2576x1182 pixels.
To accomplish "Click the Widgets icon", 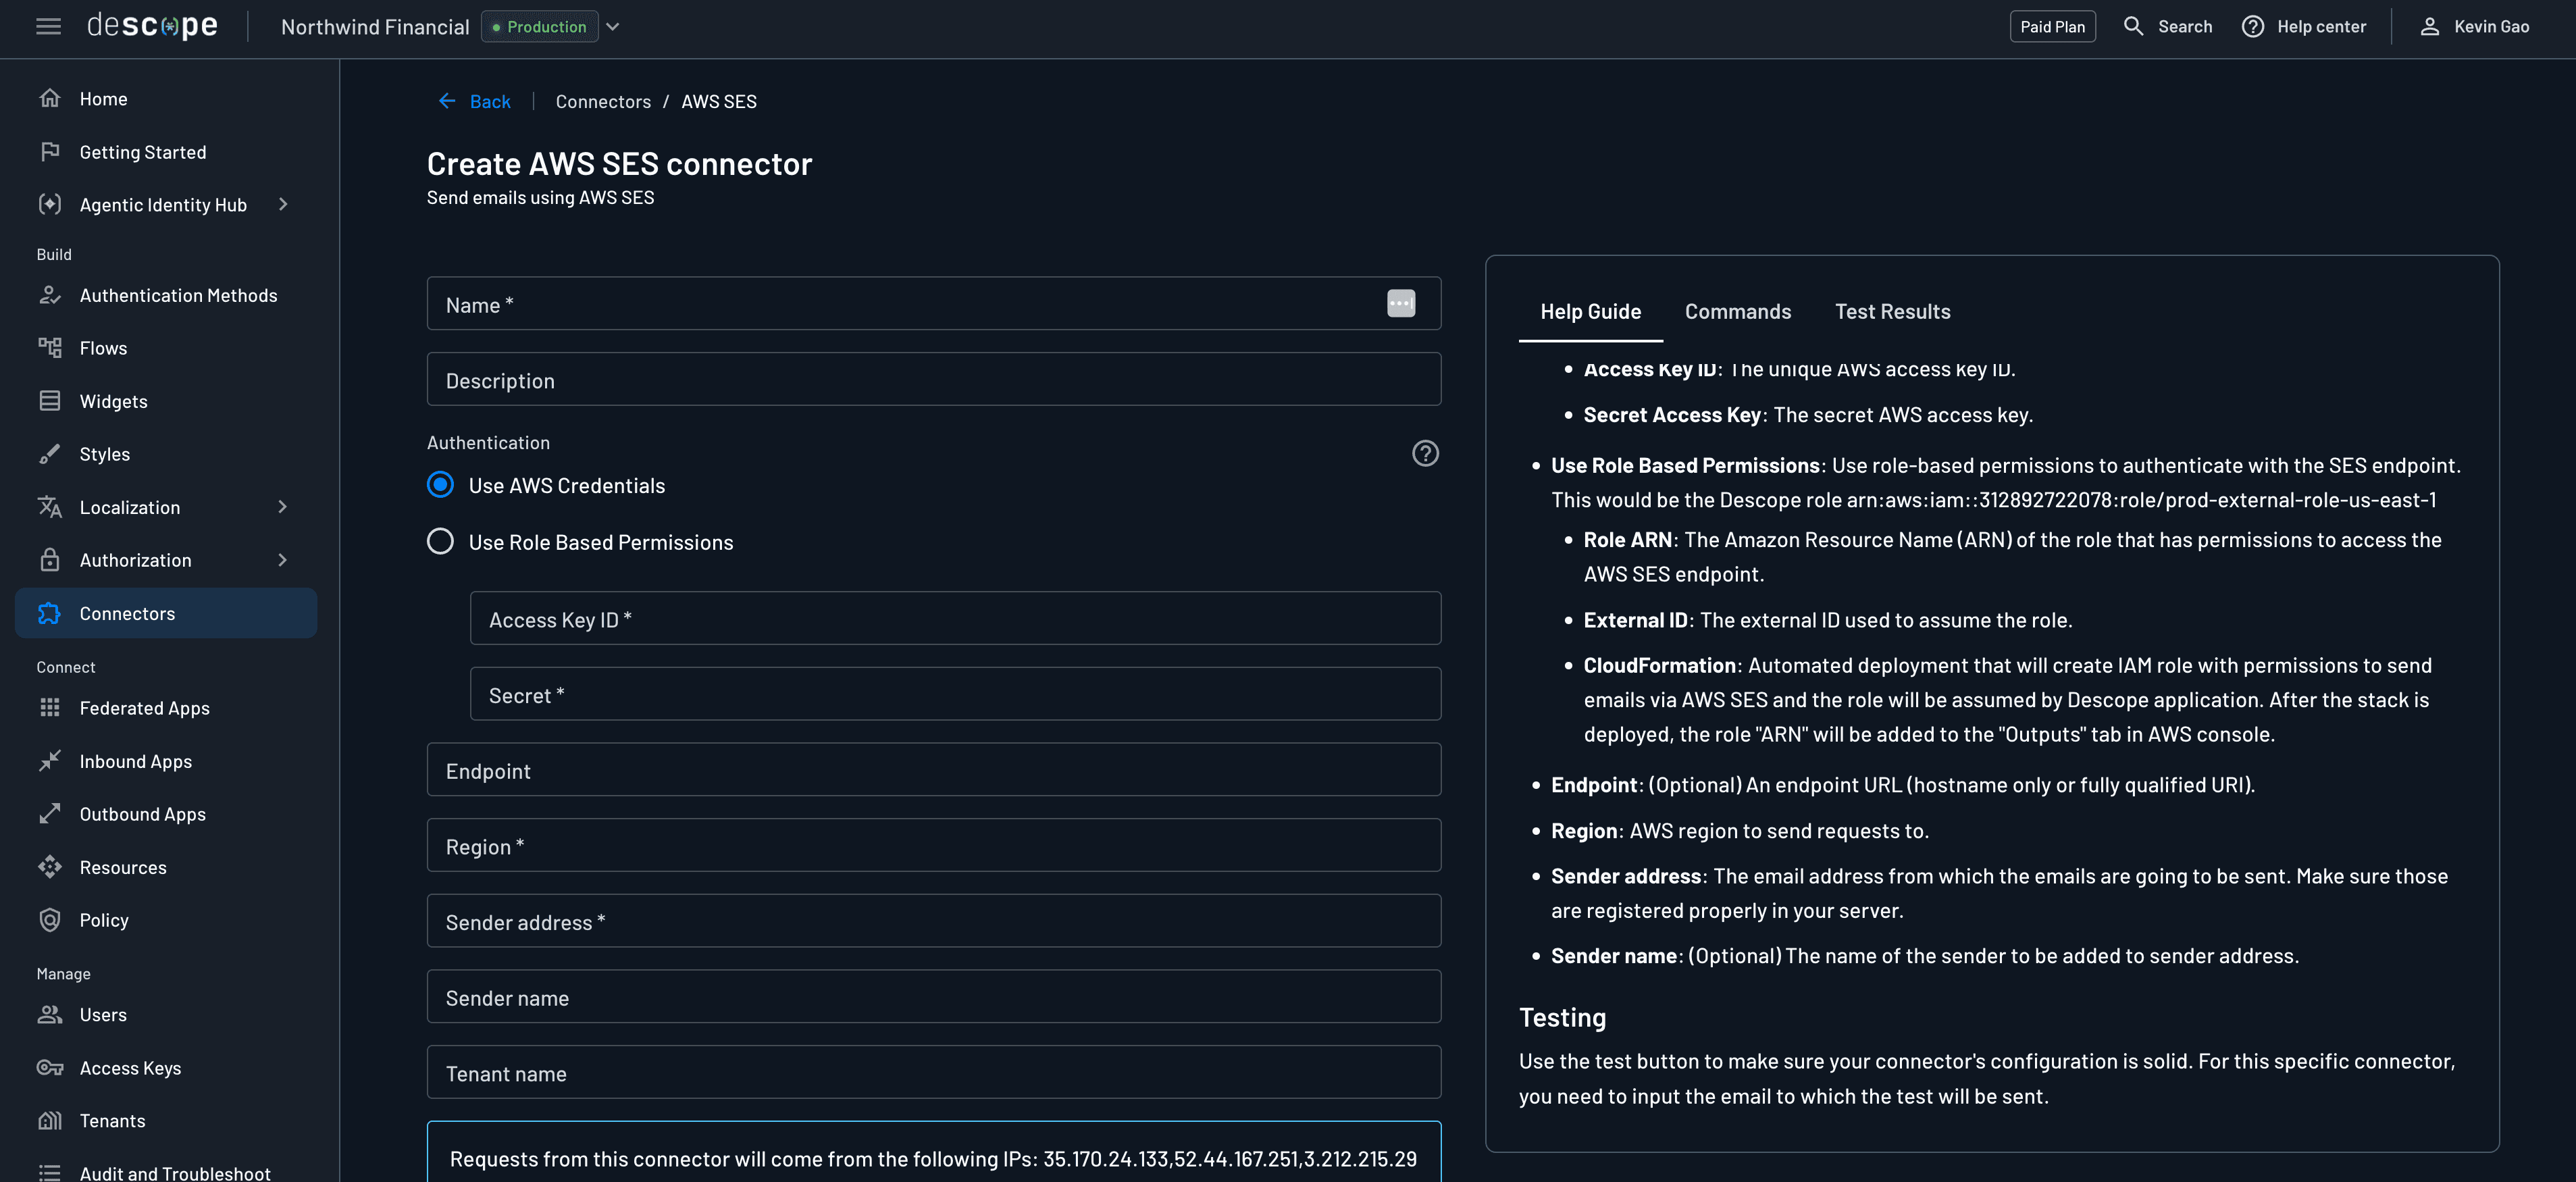I will tap(50, 401).
